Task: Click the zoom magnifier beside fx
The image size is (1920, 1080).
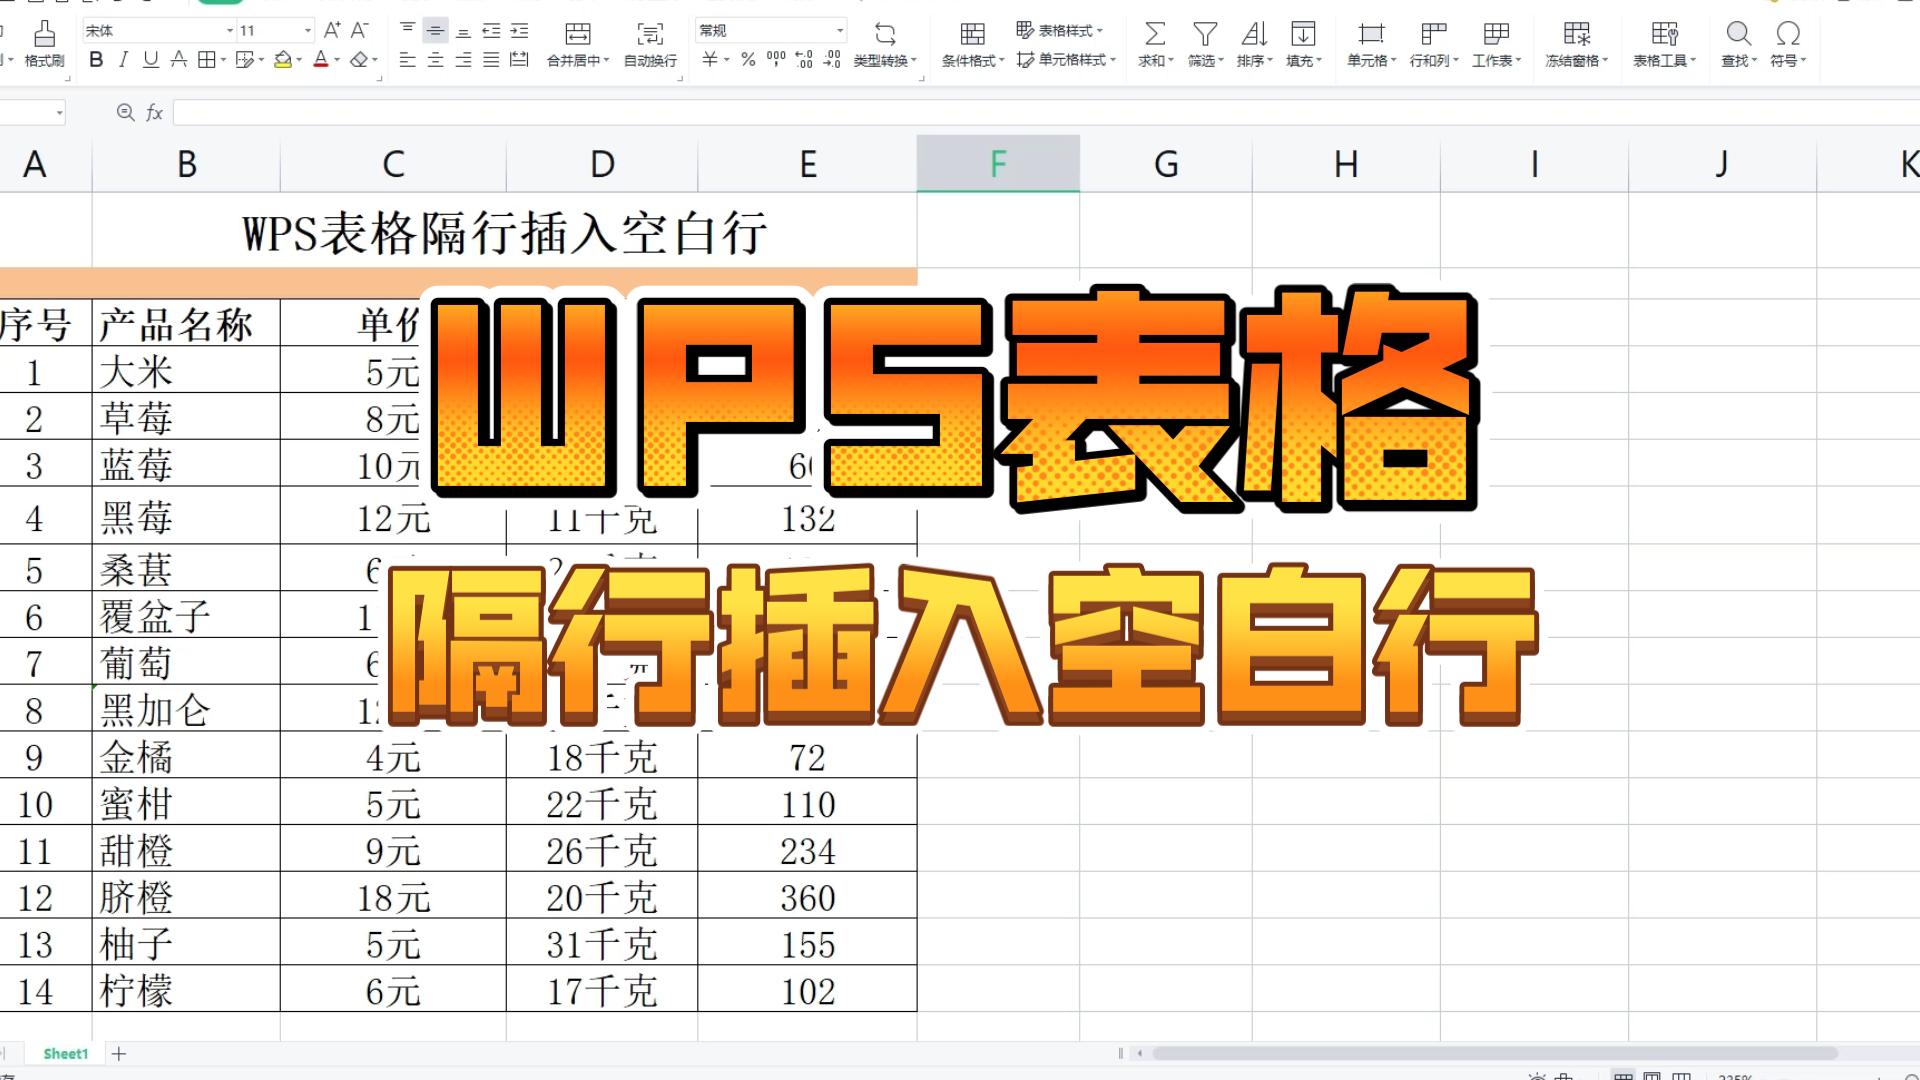Action: 125,113
